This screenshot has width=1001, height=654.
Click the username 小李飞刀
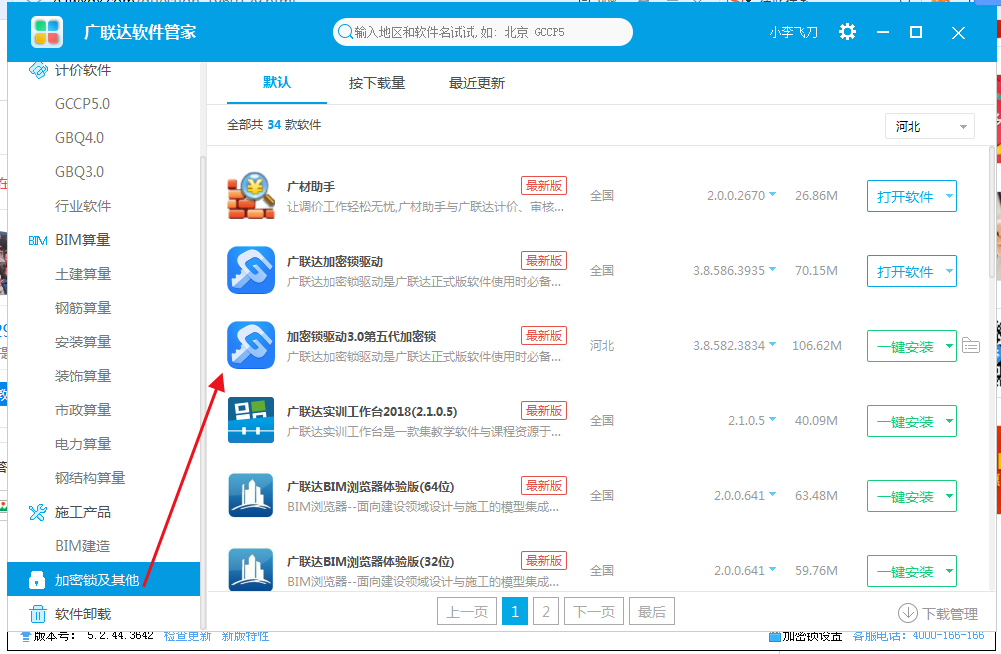point(794,32)
